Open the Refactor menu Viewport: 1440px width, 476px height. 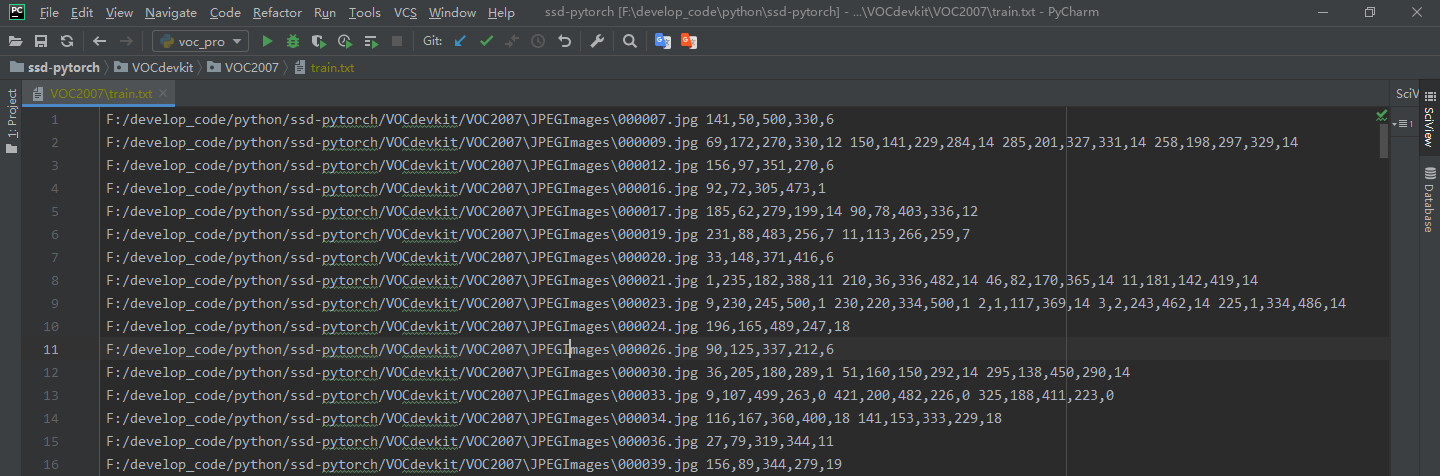pos(278,13)
